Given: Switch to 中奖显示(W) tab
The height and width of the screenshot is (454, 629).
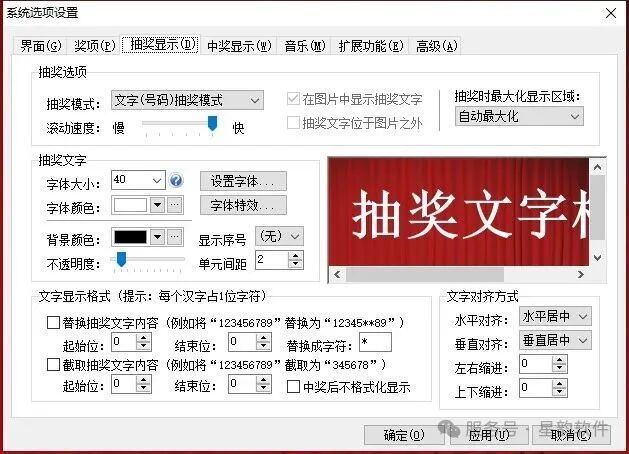Looking at the screenshot, I should coord(239,46).
